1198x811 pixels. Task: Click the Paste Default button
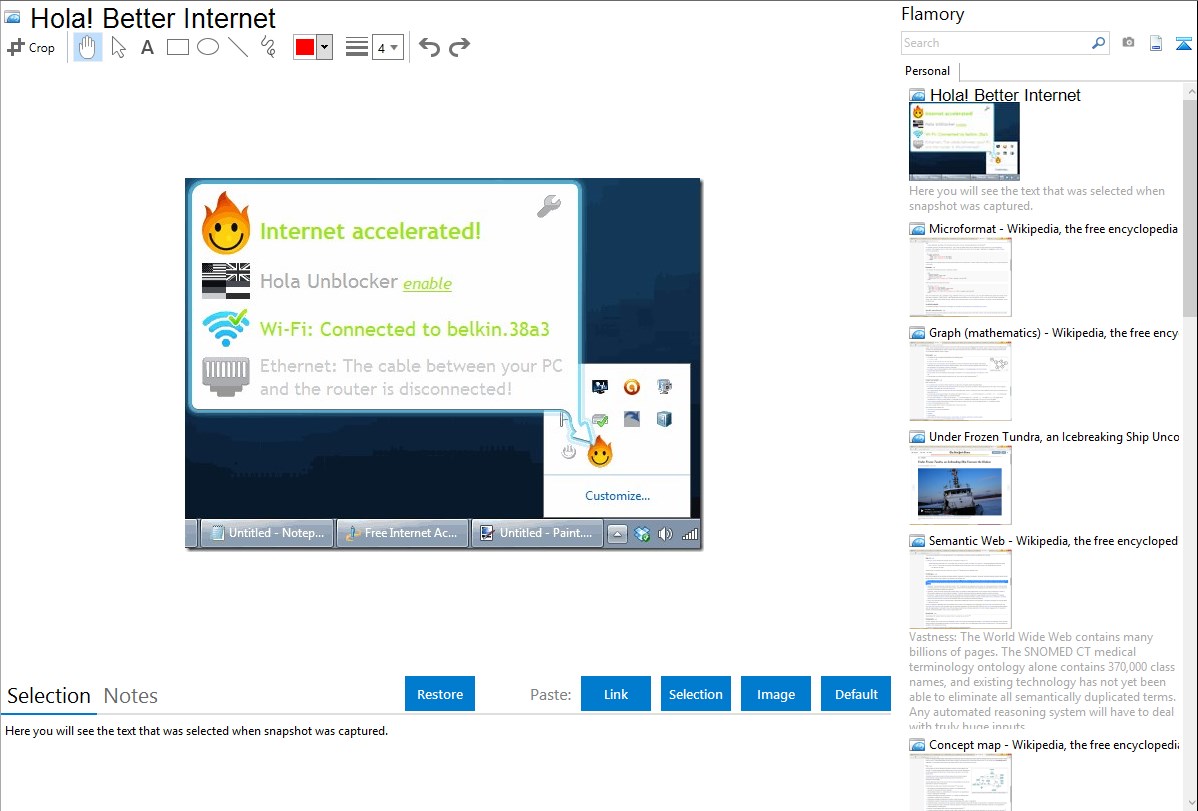coord(856,694)
